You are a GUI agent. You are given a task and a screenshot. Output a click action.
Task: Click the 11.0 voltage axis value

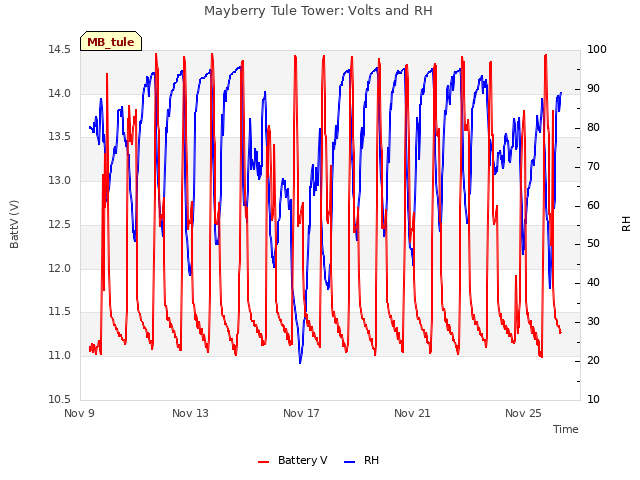pos(59,355)
